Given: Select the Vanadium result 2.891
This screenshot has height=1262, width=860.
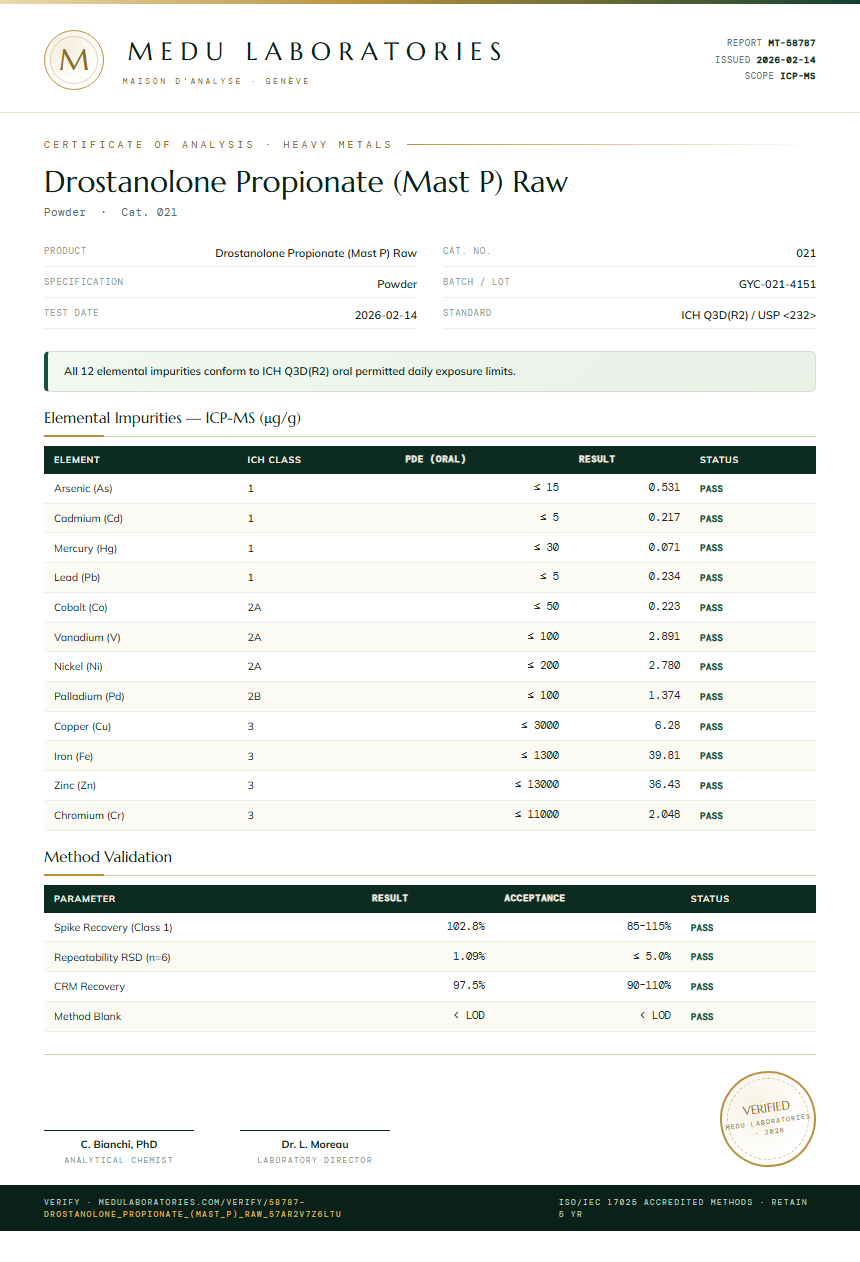Looking at the screenshot, I should pos(664,636).
